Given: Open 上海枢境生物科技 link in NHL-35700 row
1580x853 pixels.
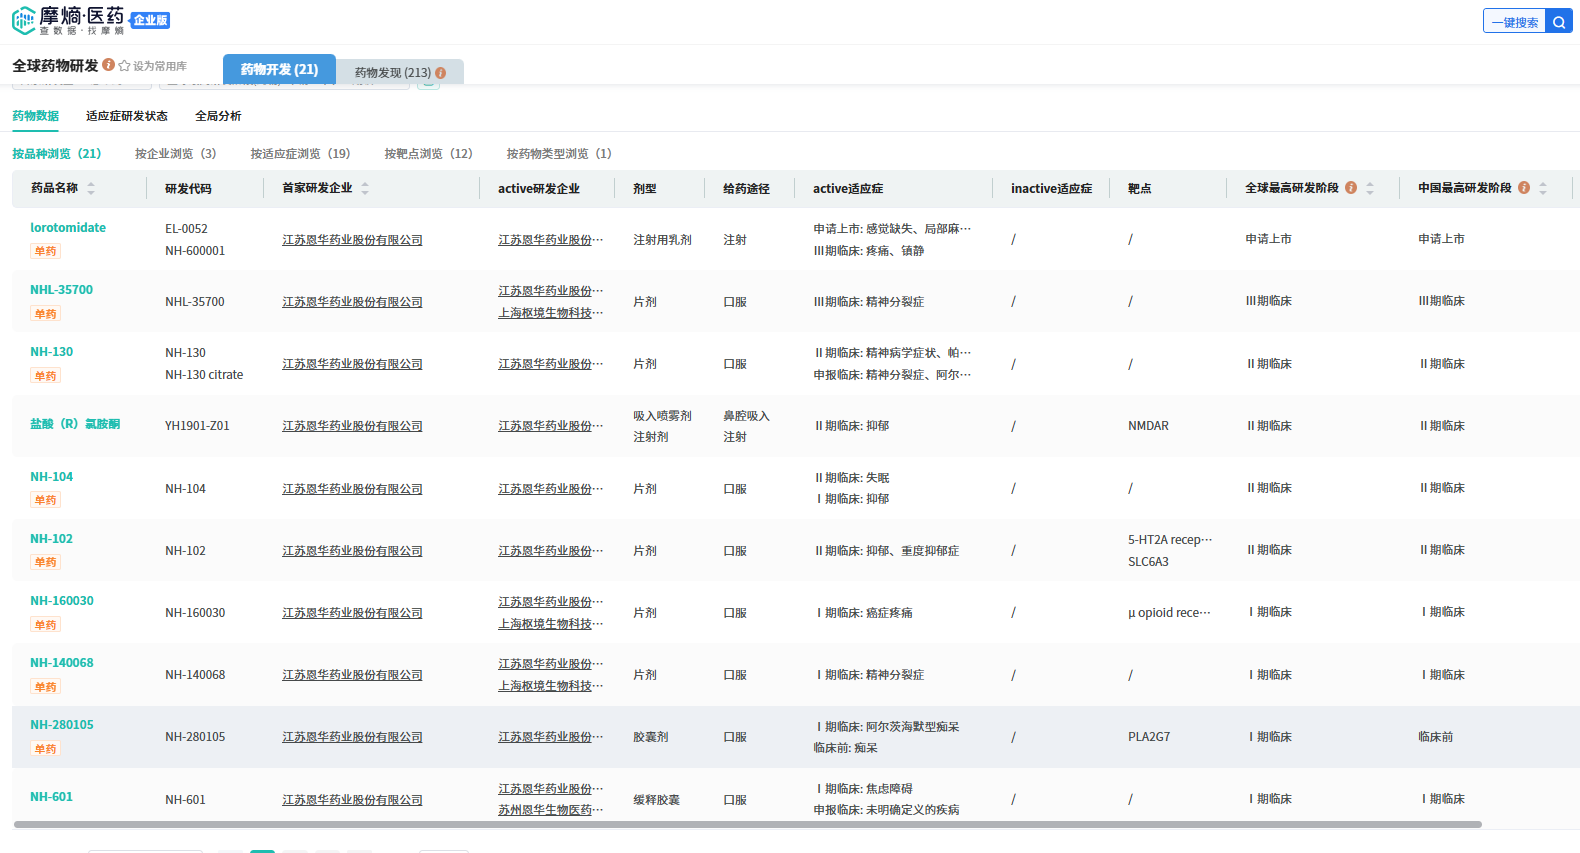Looking at the screenshot, I should pos(551,313).
